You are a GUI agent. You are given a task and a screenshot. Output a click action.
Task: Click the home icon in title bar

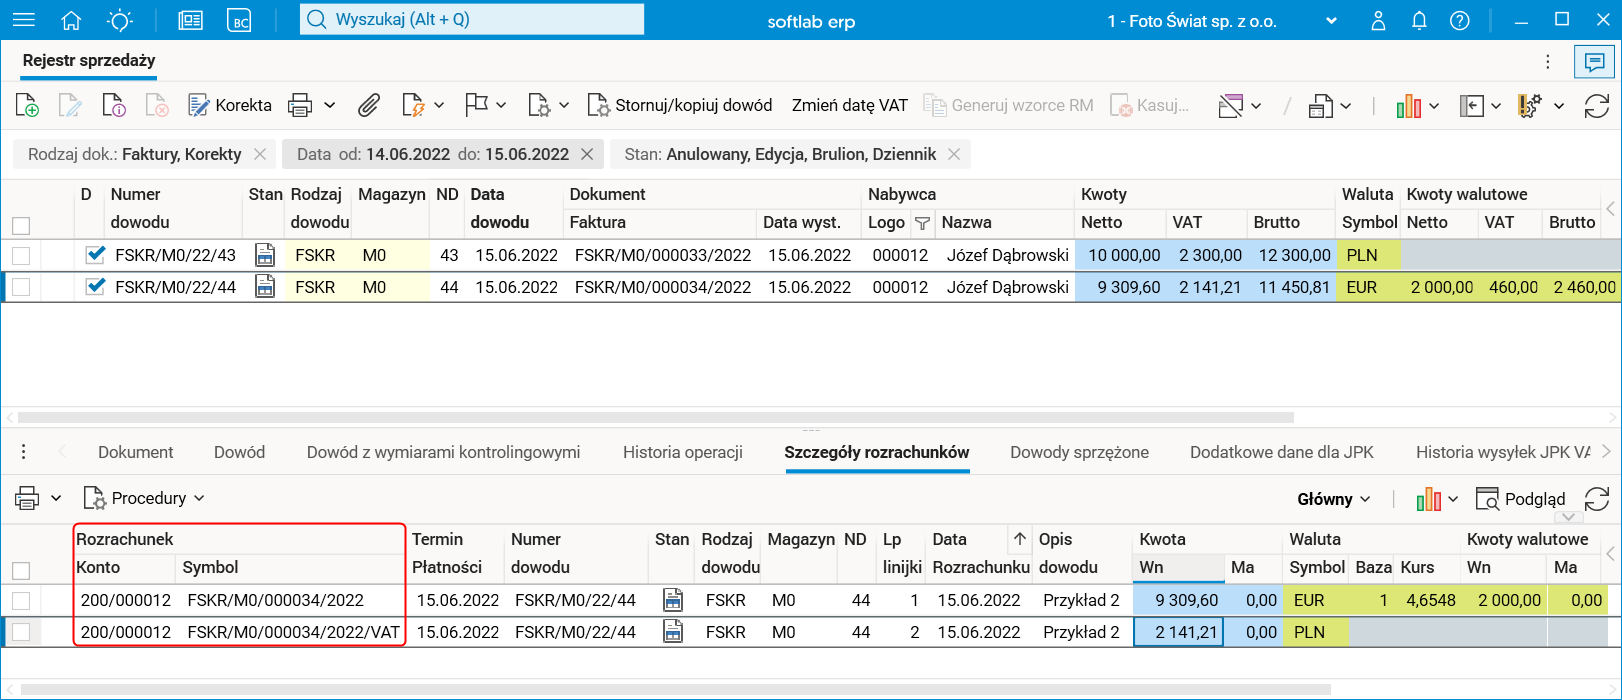click(71, 20)
